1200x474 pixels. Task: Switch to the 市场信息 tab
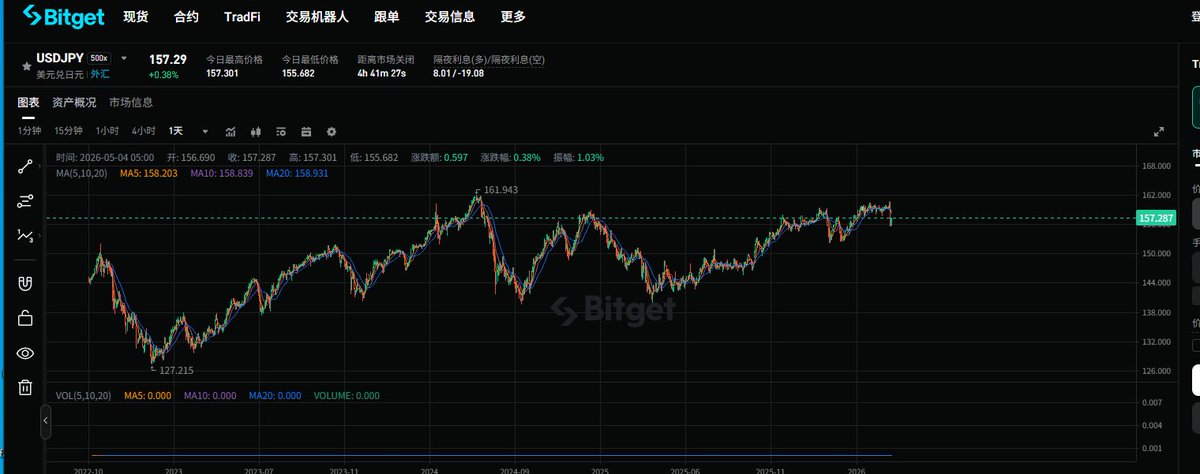click(131, 102)
